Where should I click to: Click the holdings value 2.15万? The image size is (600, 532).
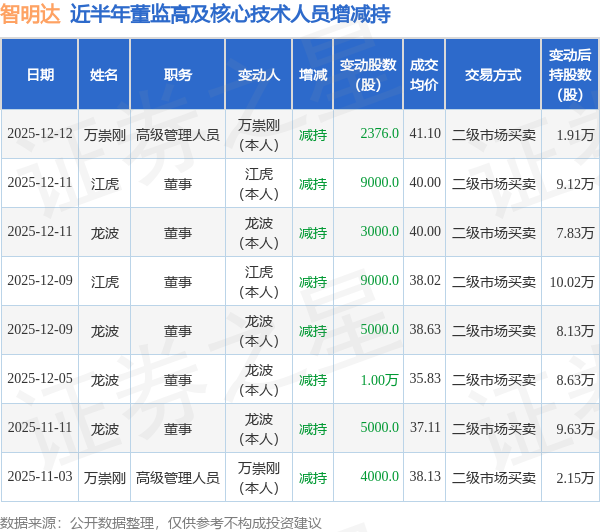click(575, 478)
